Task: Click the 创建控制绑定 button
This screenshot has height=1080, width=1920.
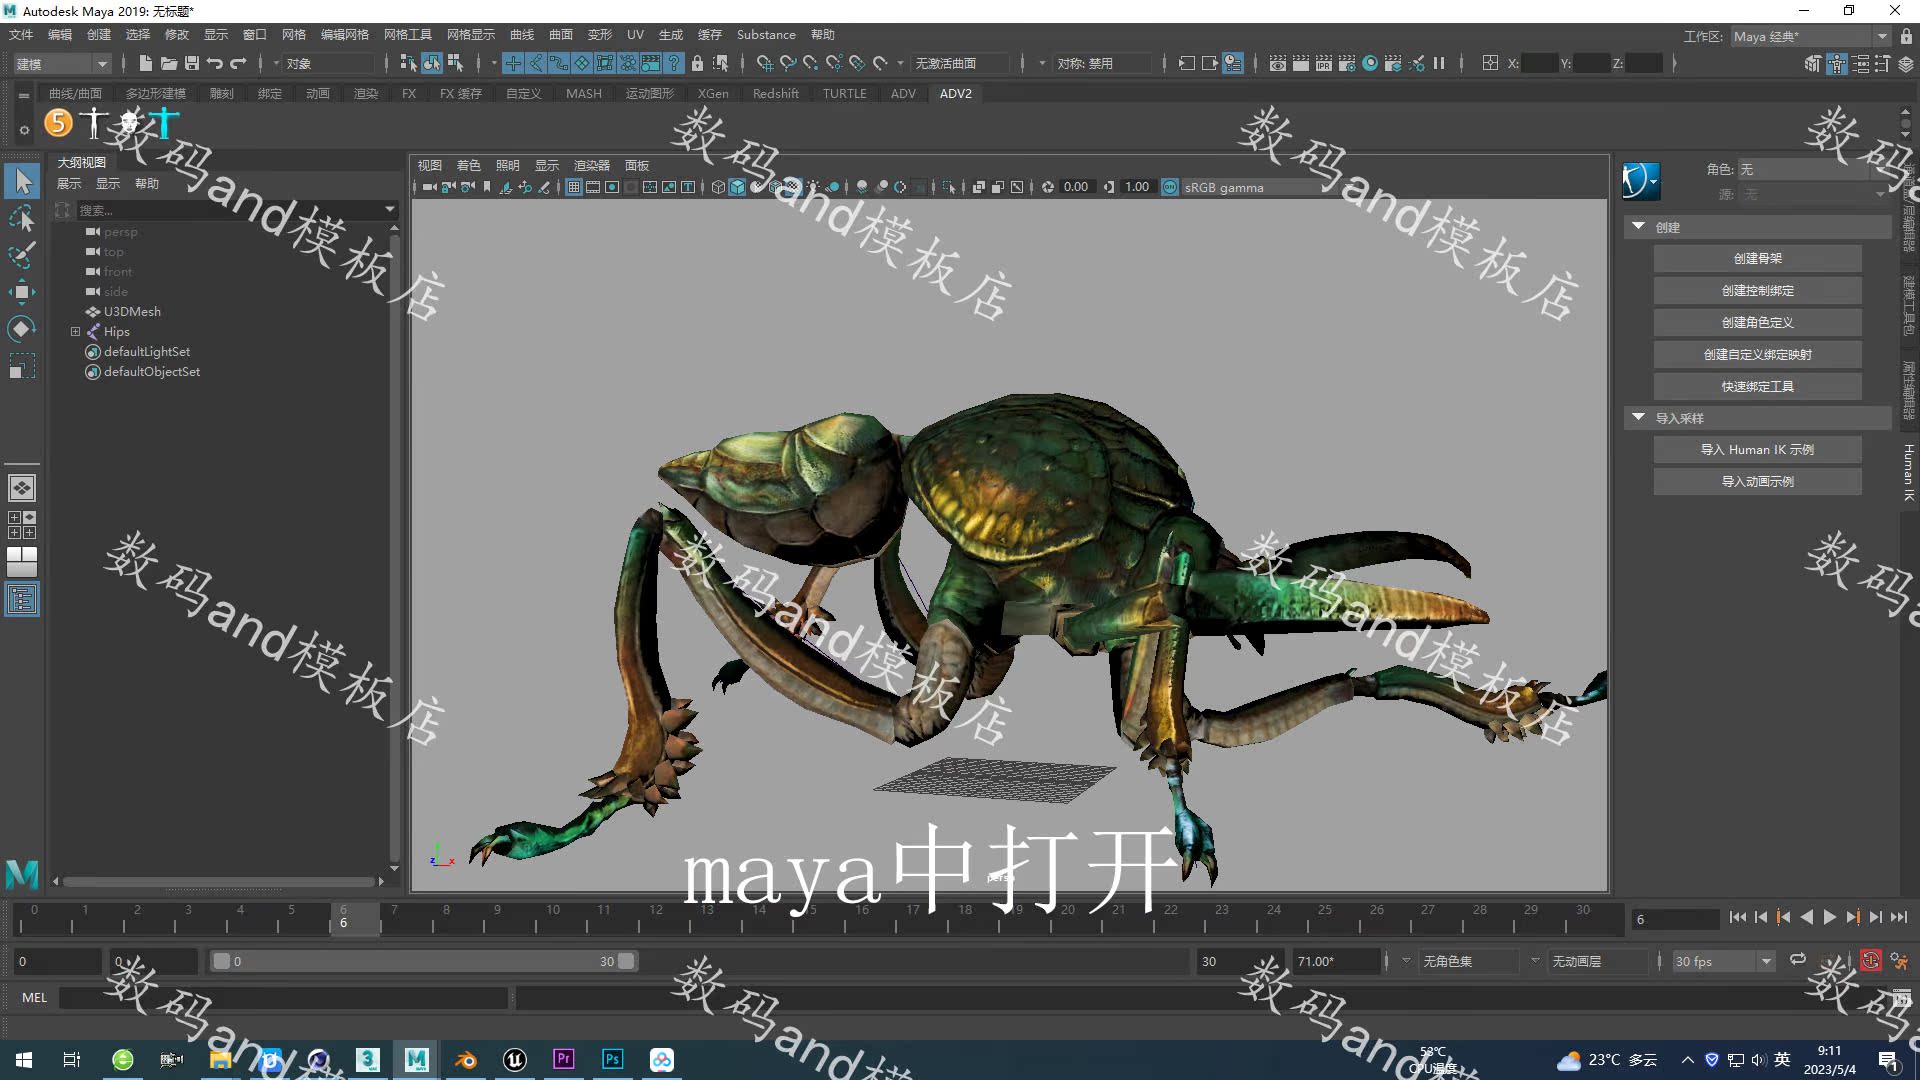Action: click(1757, 290)
